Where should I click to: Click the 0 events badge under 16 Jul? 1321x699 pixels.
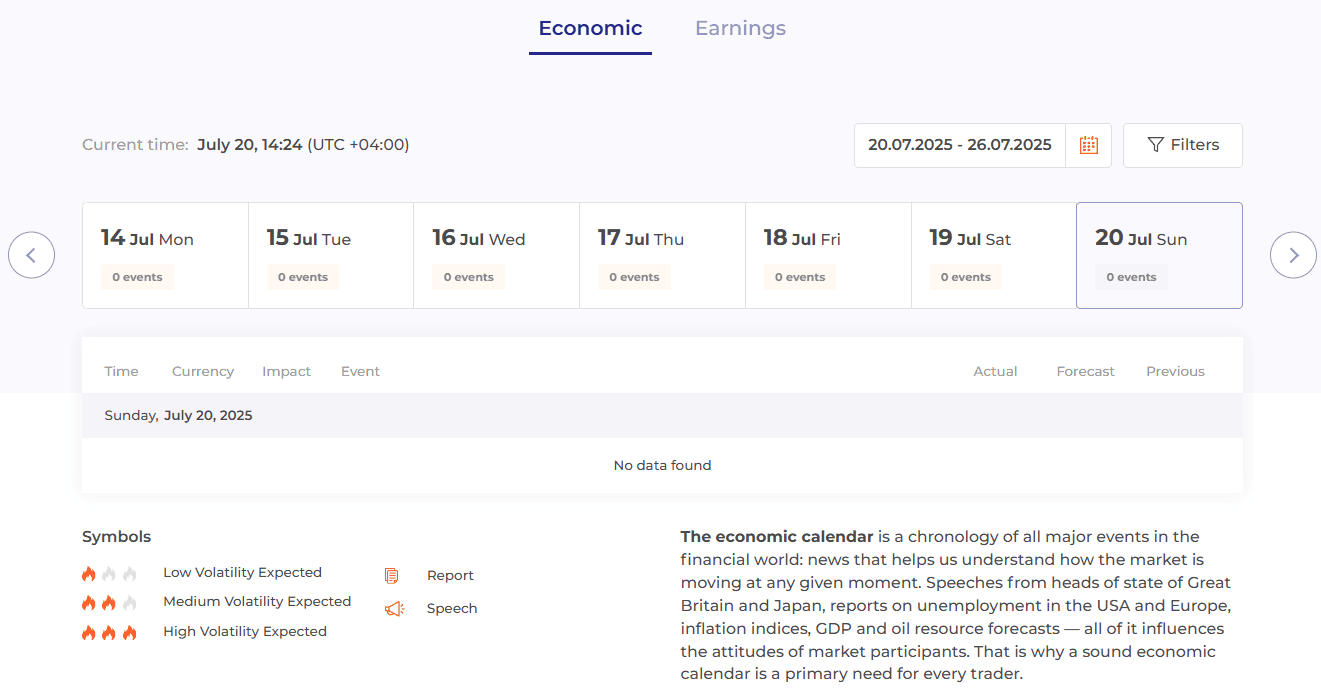[x=468, y=277]
